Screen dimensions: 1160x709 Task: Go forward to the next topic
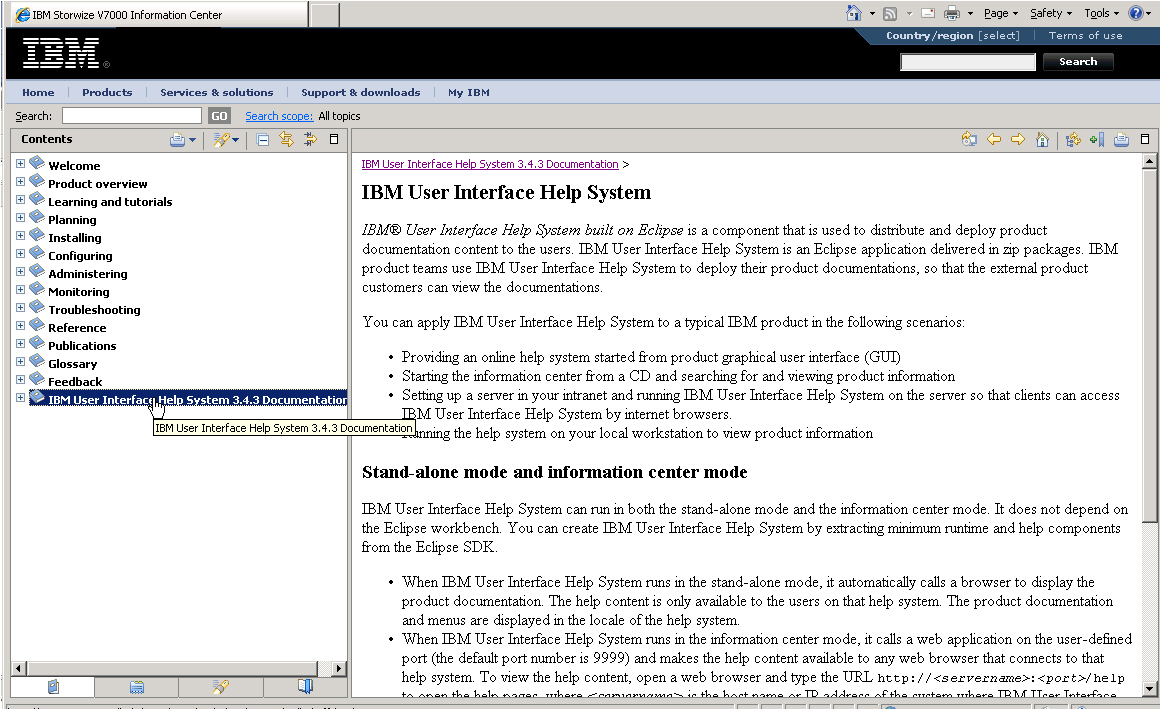1018,139
